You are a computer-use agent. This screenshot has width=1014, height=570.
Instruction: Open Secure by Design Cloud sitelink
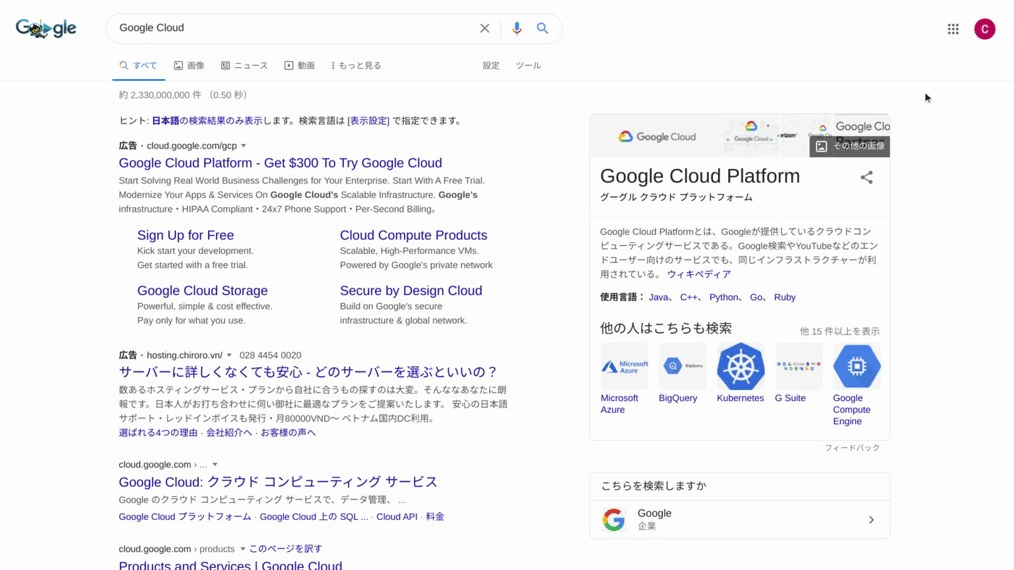411,290
